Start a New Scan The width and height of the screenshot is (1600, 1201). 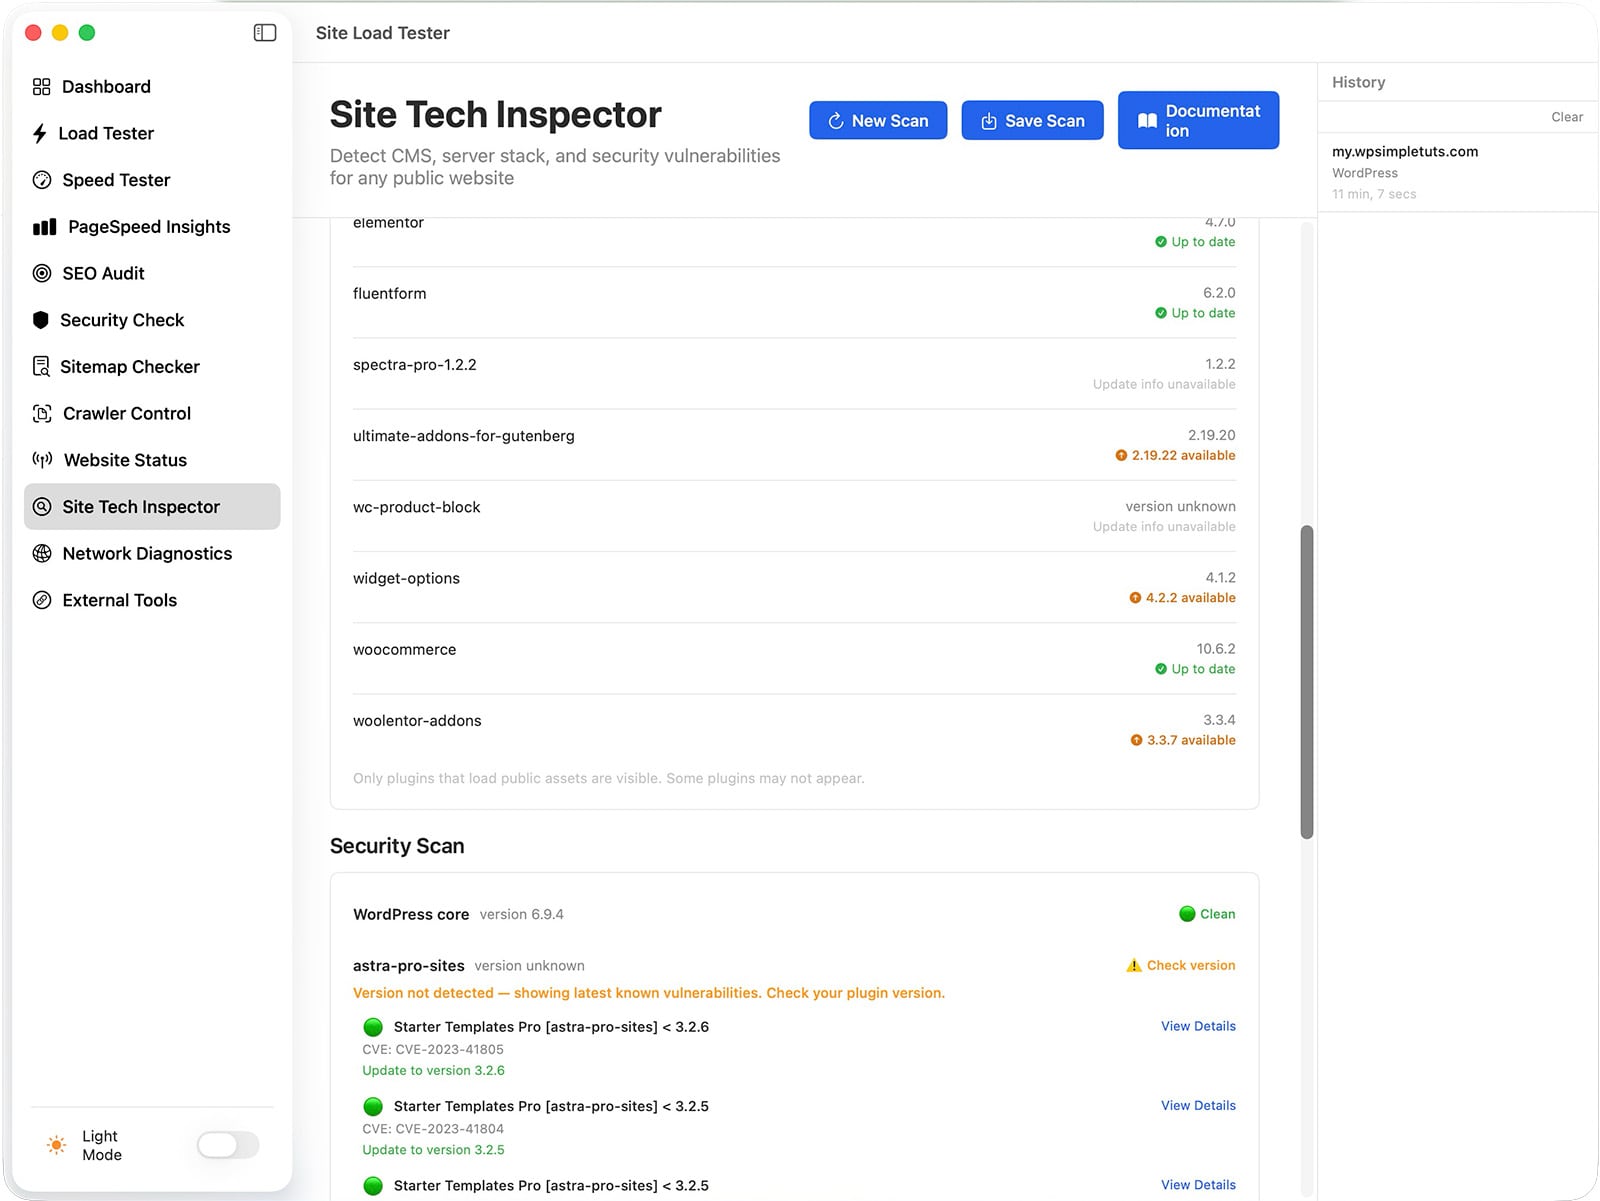pos(877,120)
